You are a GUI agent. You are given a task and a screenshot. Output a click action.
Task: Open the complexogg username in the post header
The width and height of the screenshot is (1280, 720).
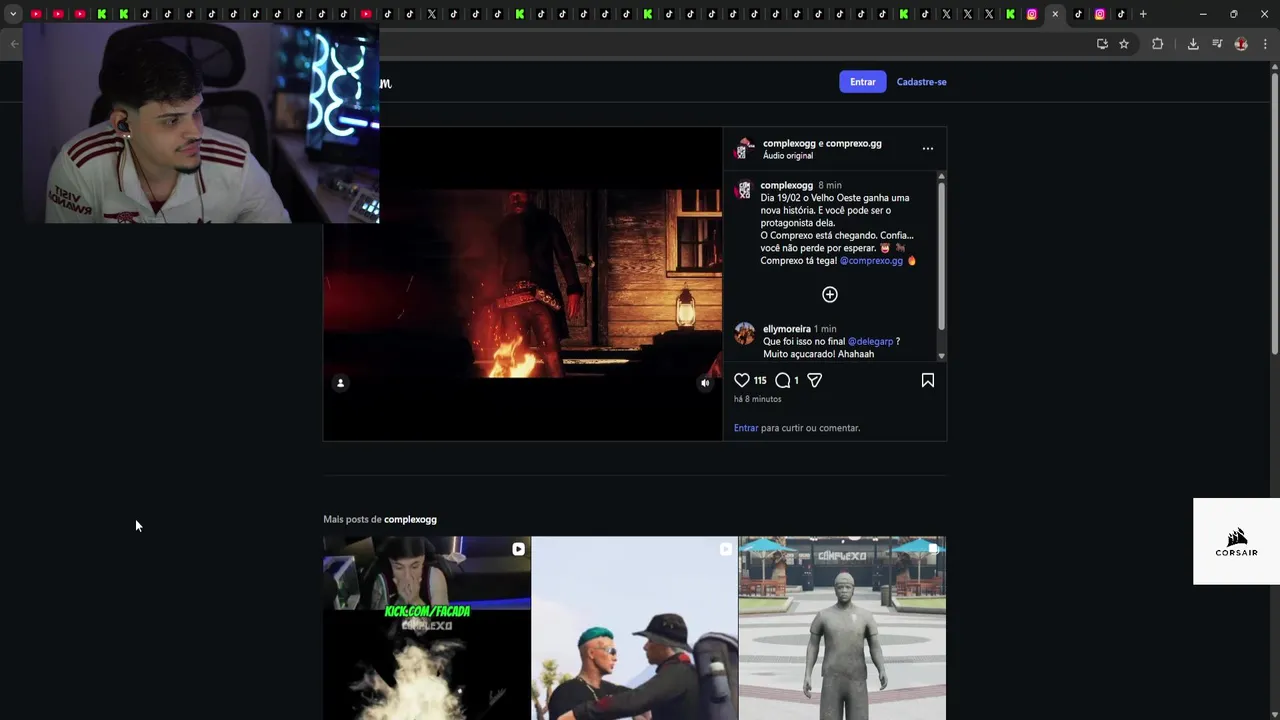click(x=789, y=143)
